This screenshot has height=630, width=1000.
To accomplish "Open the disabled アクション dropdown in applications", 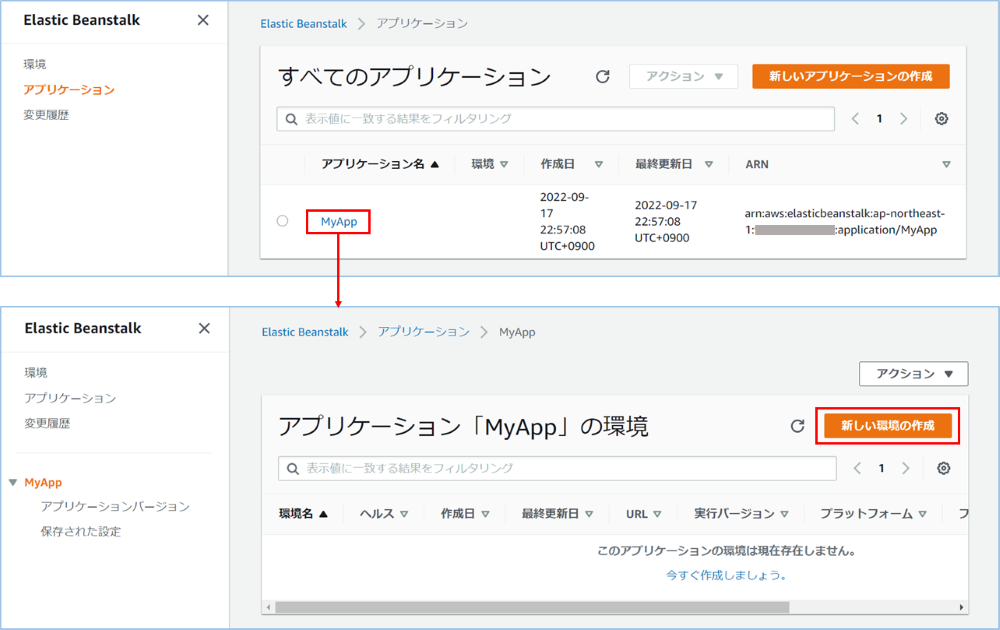I will click(683, 77).
